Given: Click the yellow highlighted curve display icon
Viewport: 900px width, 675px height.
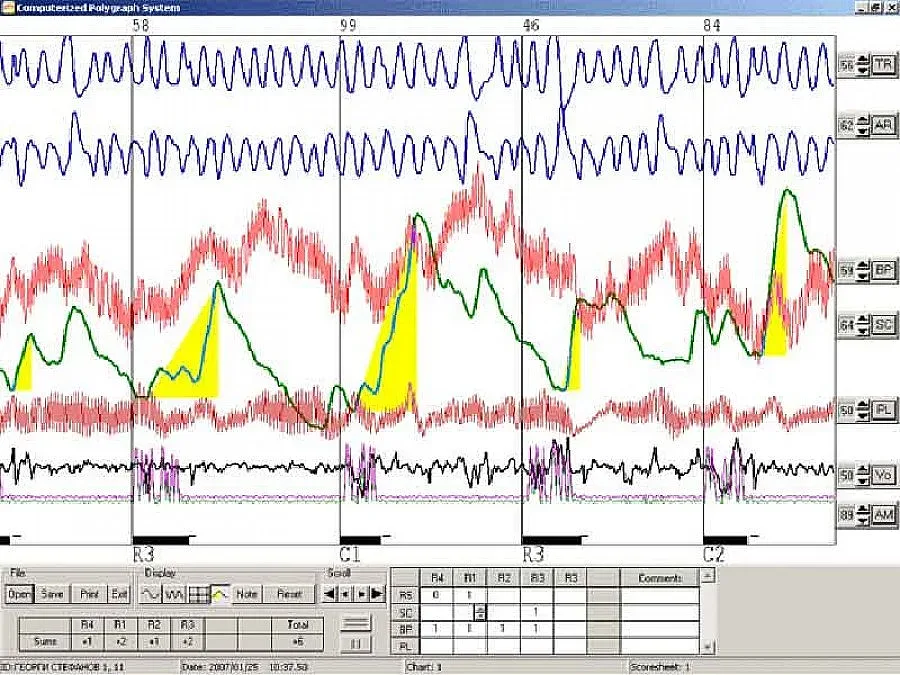Looking at the screenshot, I should click(x=220, y=593).
